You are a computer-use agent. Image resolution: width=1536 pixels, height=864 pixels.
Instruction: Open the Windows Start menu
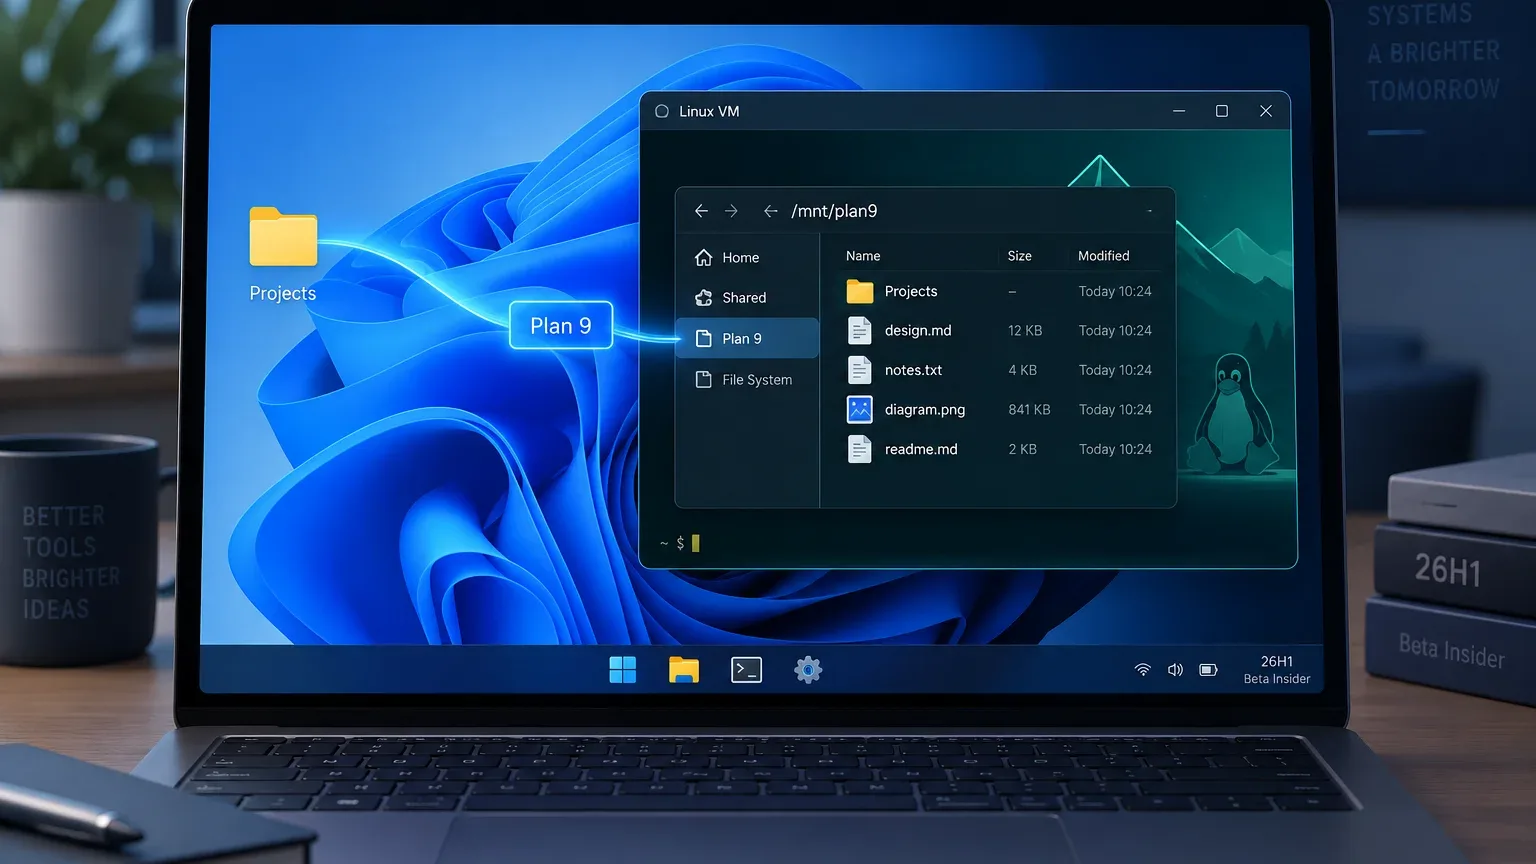tap(623, 670)
